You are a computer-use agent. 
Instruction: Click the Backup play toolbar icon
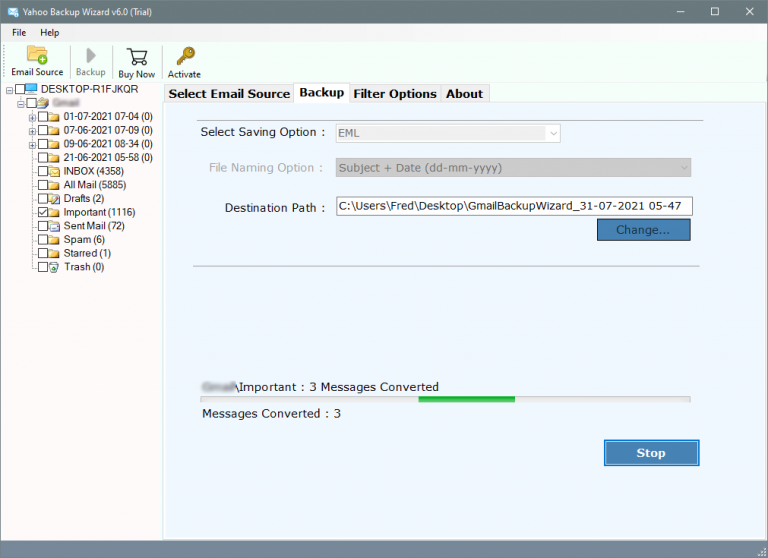click(x=91, y=55)
